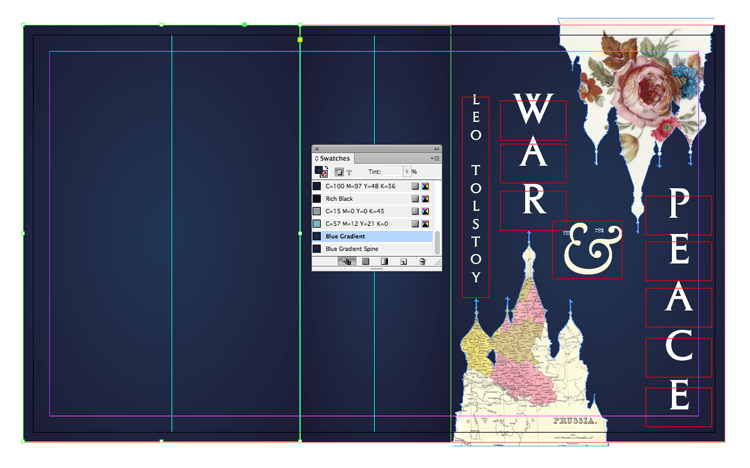
Task: Click the Delete Swatch trash icon
Action: pos(422,261)
